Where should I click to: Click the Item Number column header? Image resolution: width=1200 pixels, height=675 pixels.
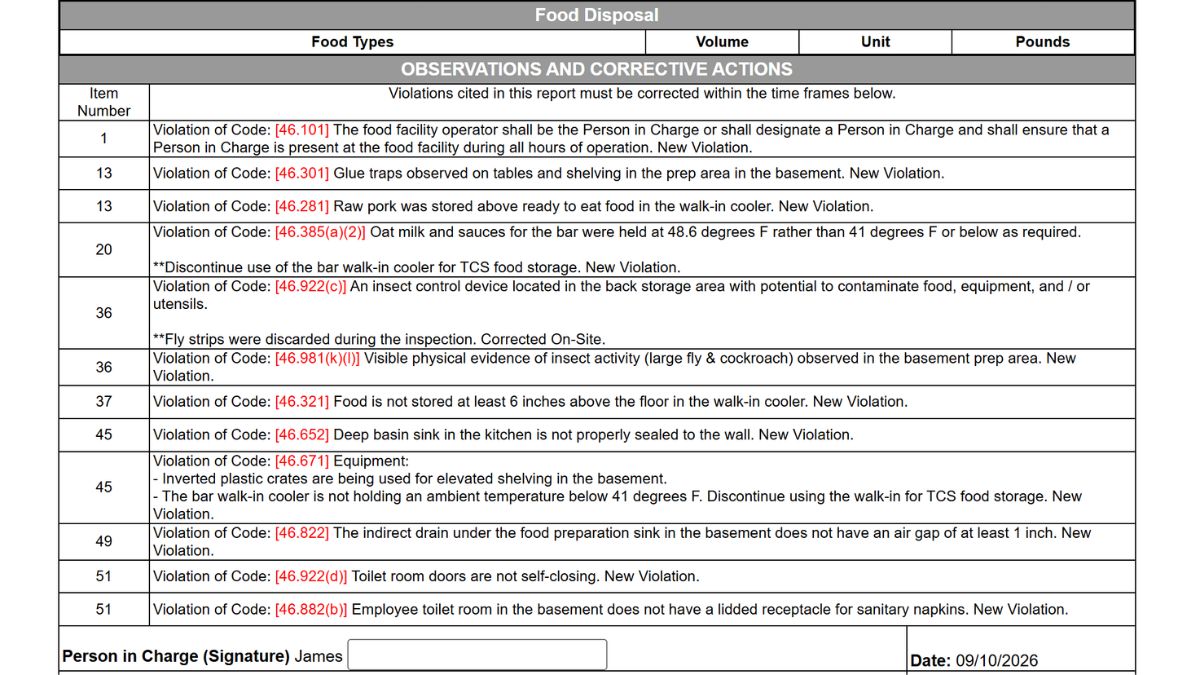pyautogui.click(x=104, y=102)
